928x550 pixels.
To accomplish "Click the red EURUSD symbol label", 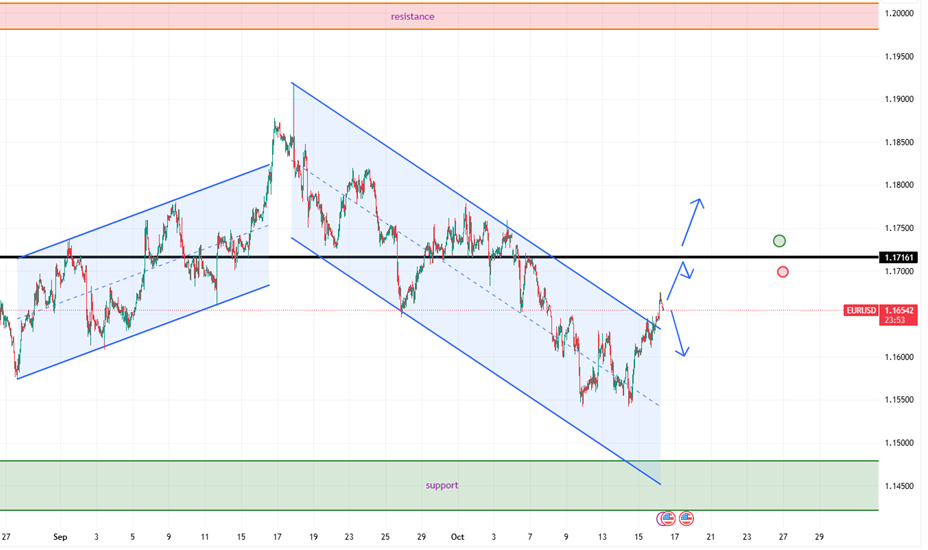I will tap(861, 310).
